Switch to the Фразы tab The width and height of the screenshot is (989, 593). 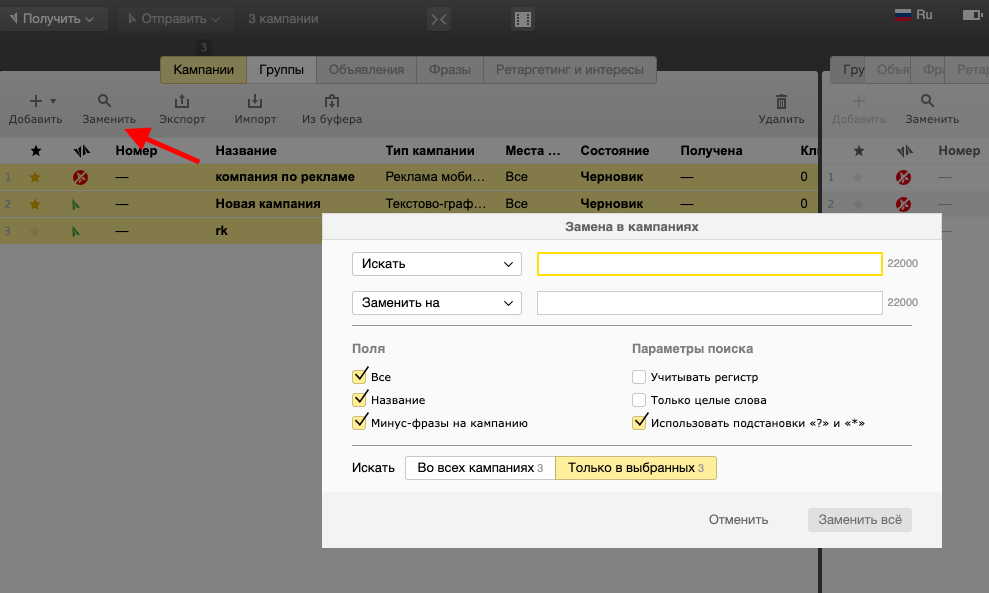coord(450,70)
